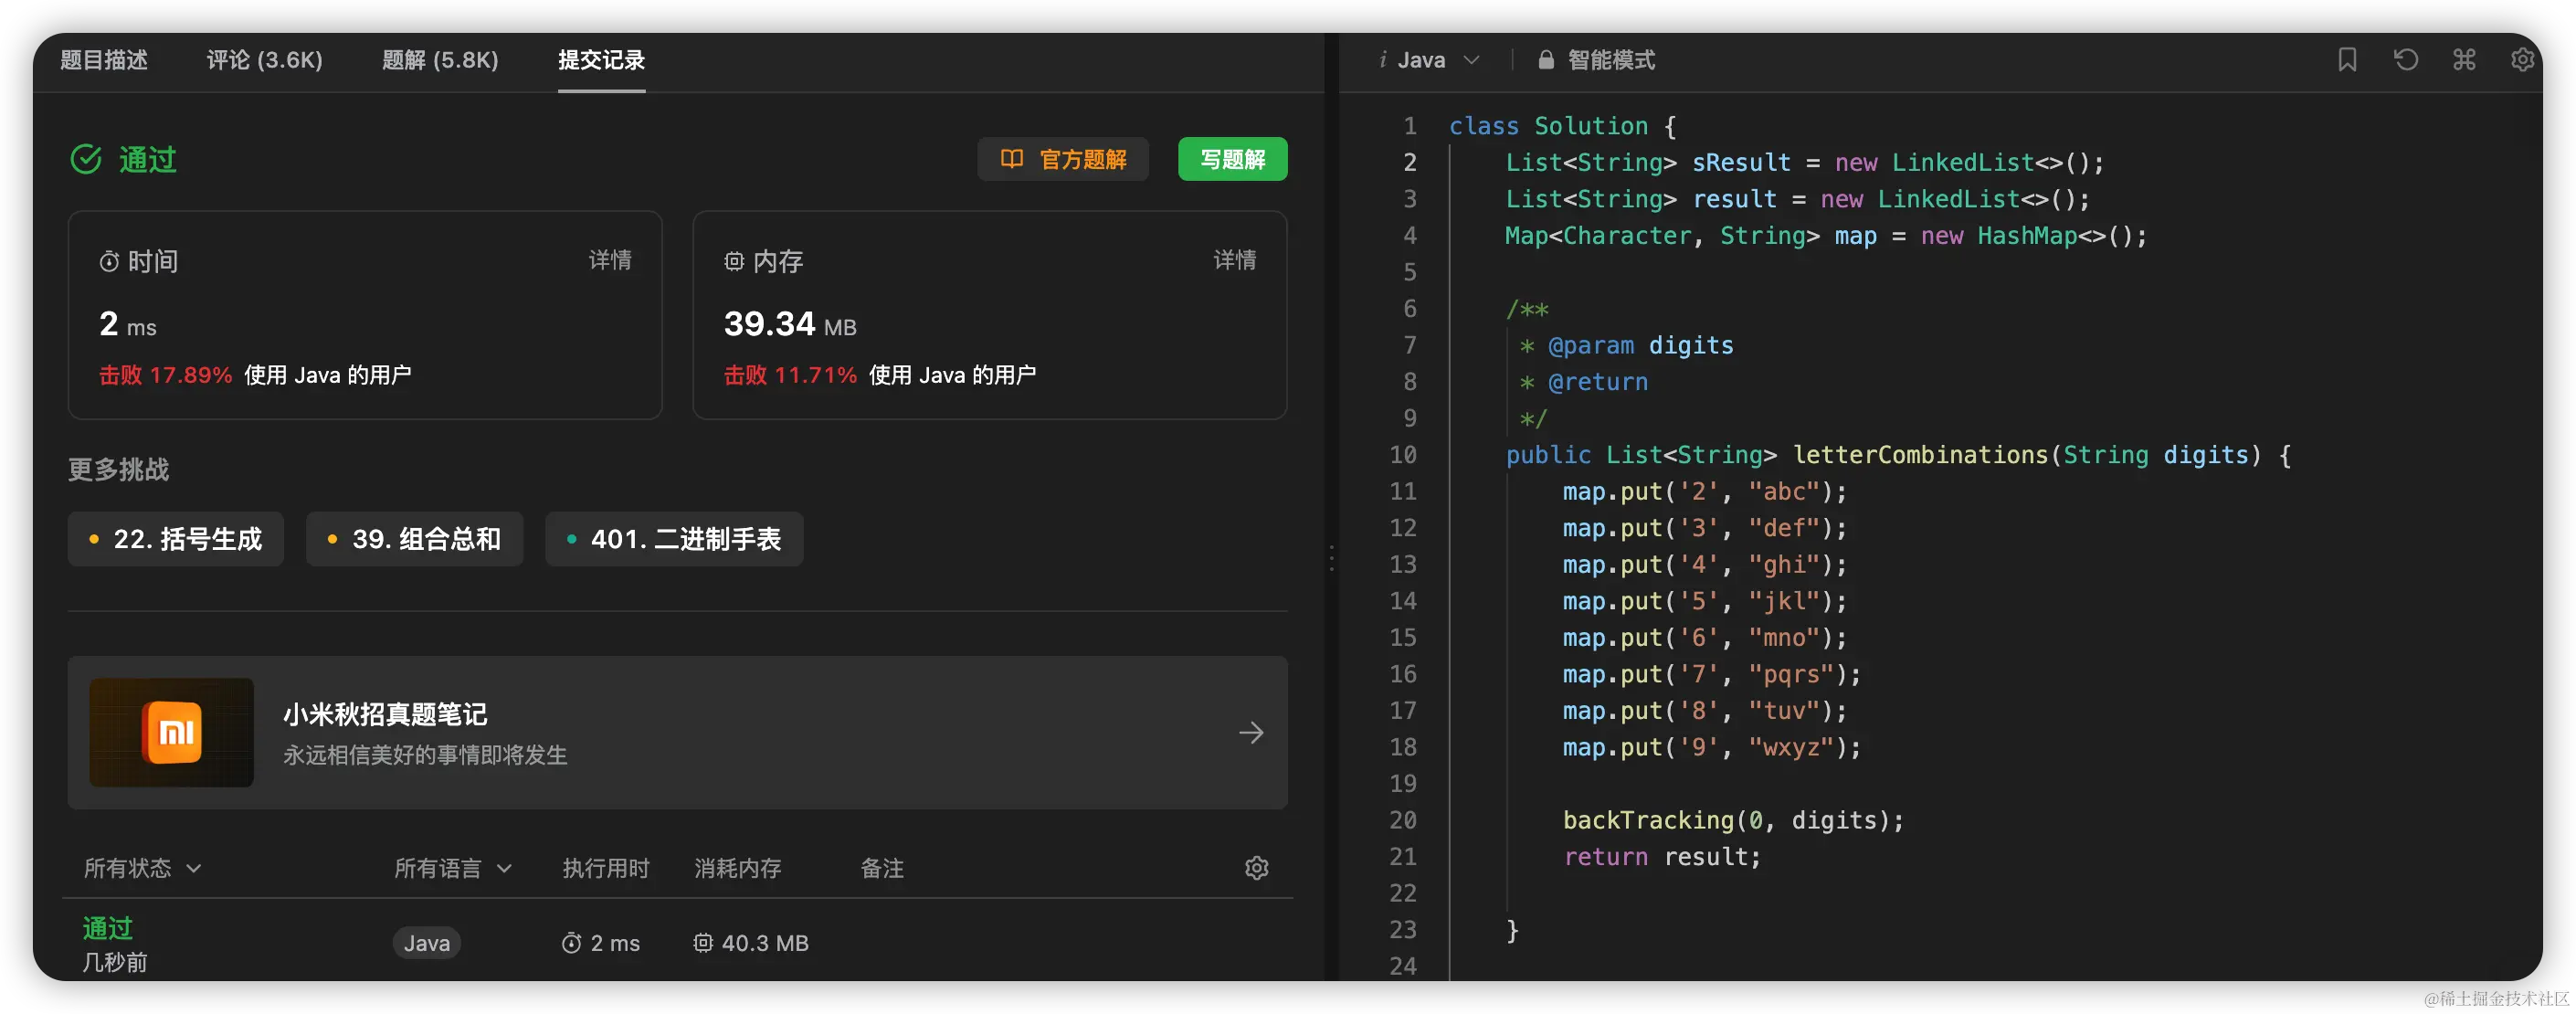
Task: Click the lock icon beside 智能模式
Action: (x=1546, y=60)
